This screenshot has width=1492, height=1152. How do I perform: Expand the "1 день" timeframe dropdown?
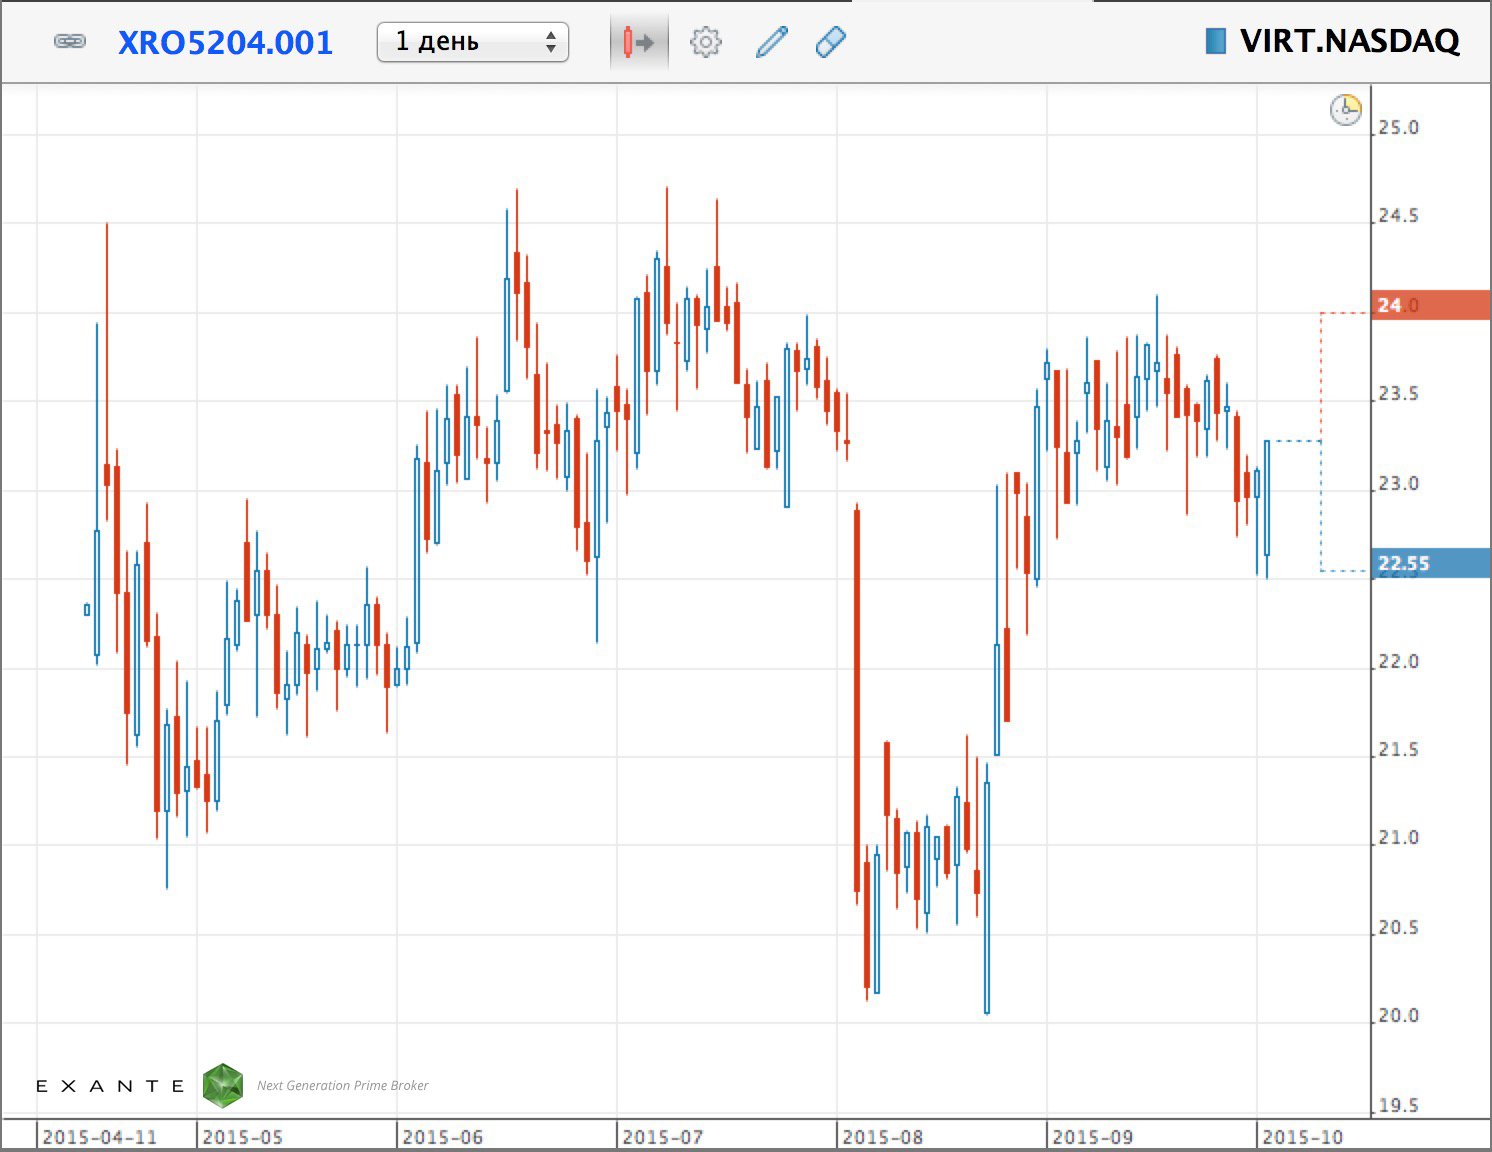[x=472, y=42]
